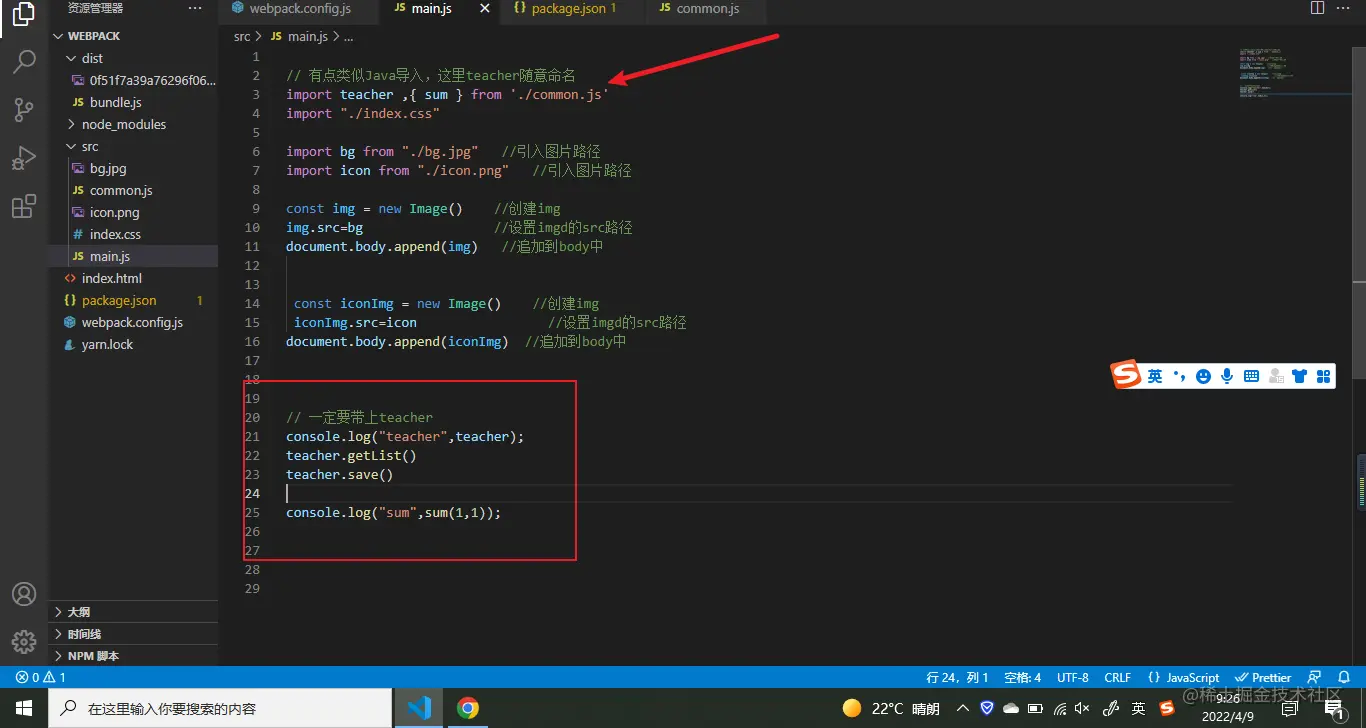The height and width of the screenshot is (728, 1366).
Task: Open the Accounts menu in activity bar
Action: pyautogui.click(x=24, y=594)
